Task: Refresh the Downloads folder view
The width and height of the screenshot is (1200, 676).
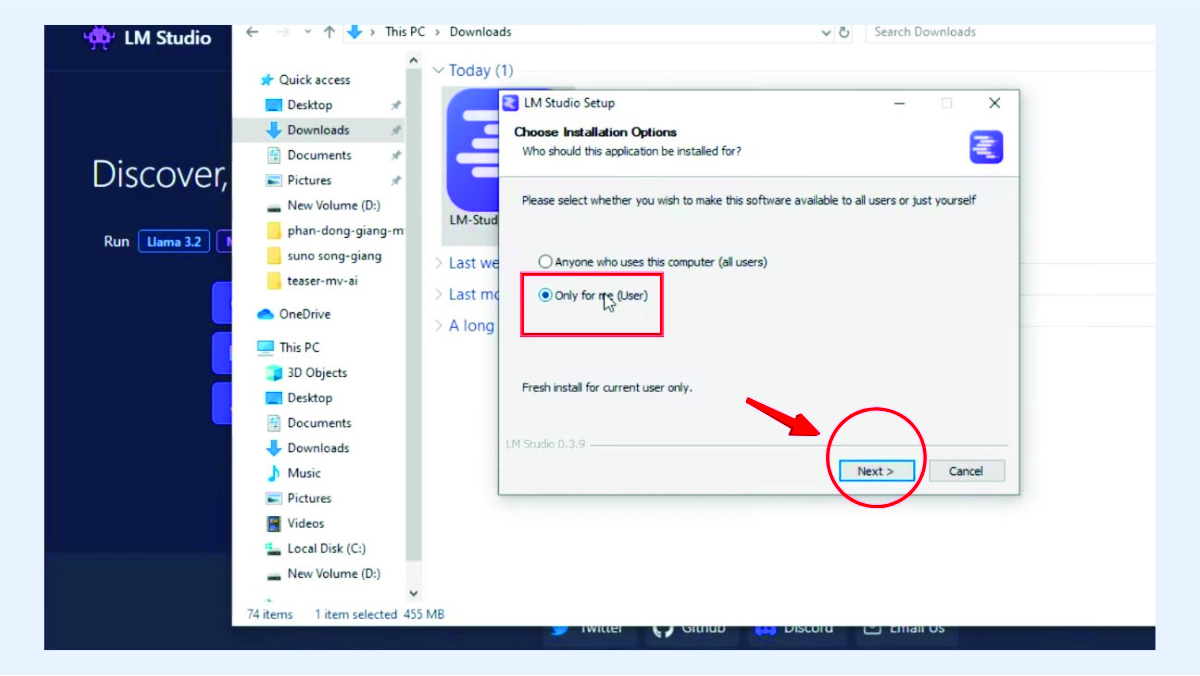Action: point(845,32)
